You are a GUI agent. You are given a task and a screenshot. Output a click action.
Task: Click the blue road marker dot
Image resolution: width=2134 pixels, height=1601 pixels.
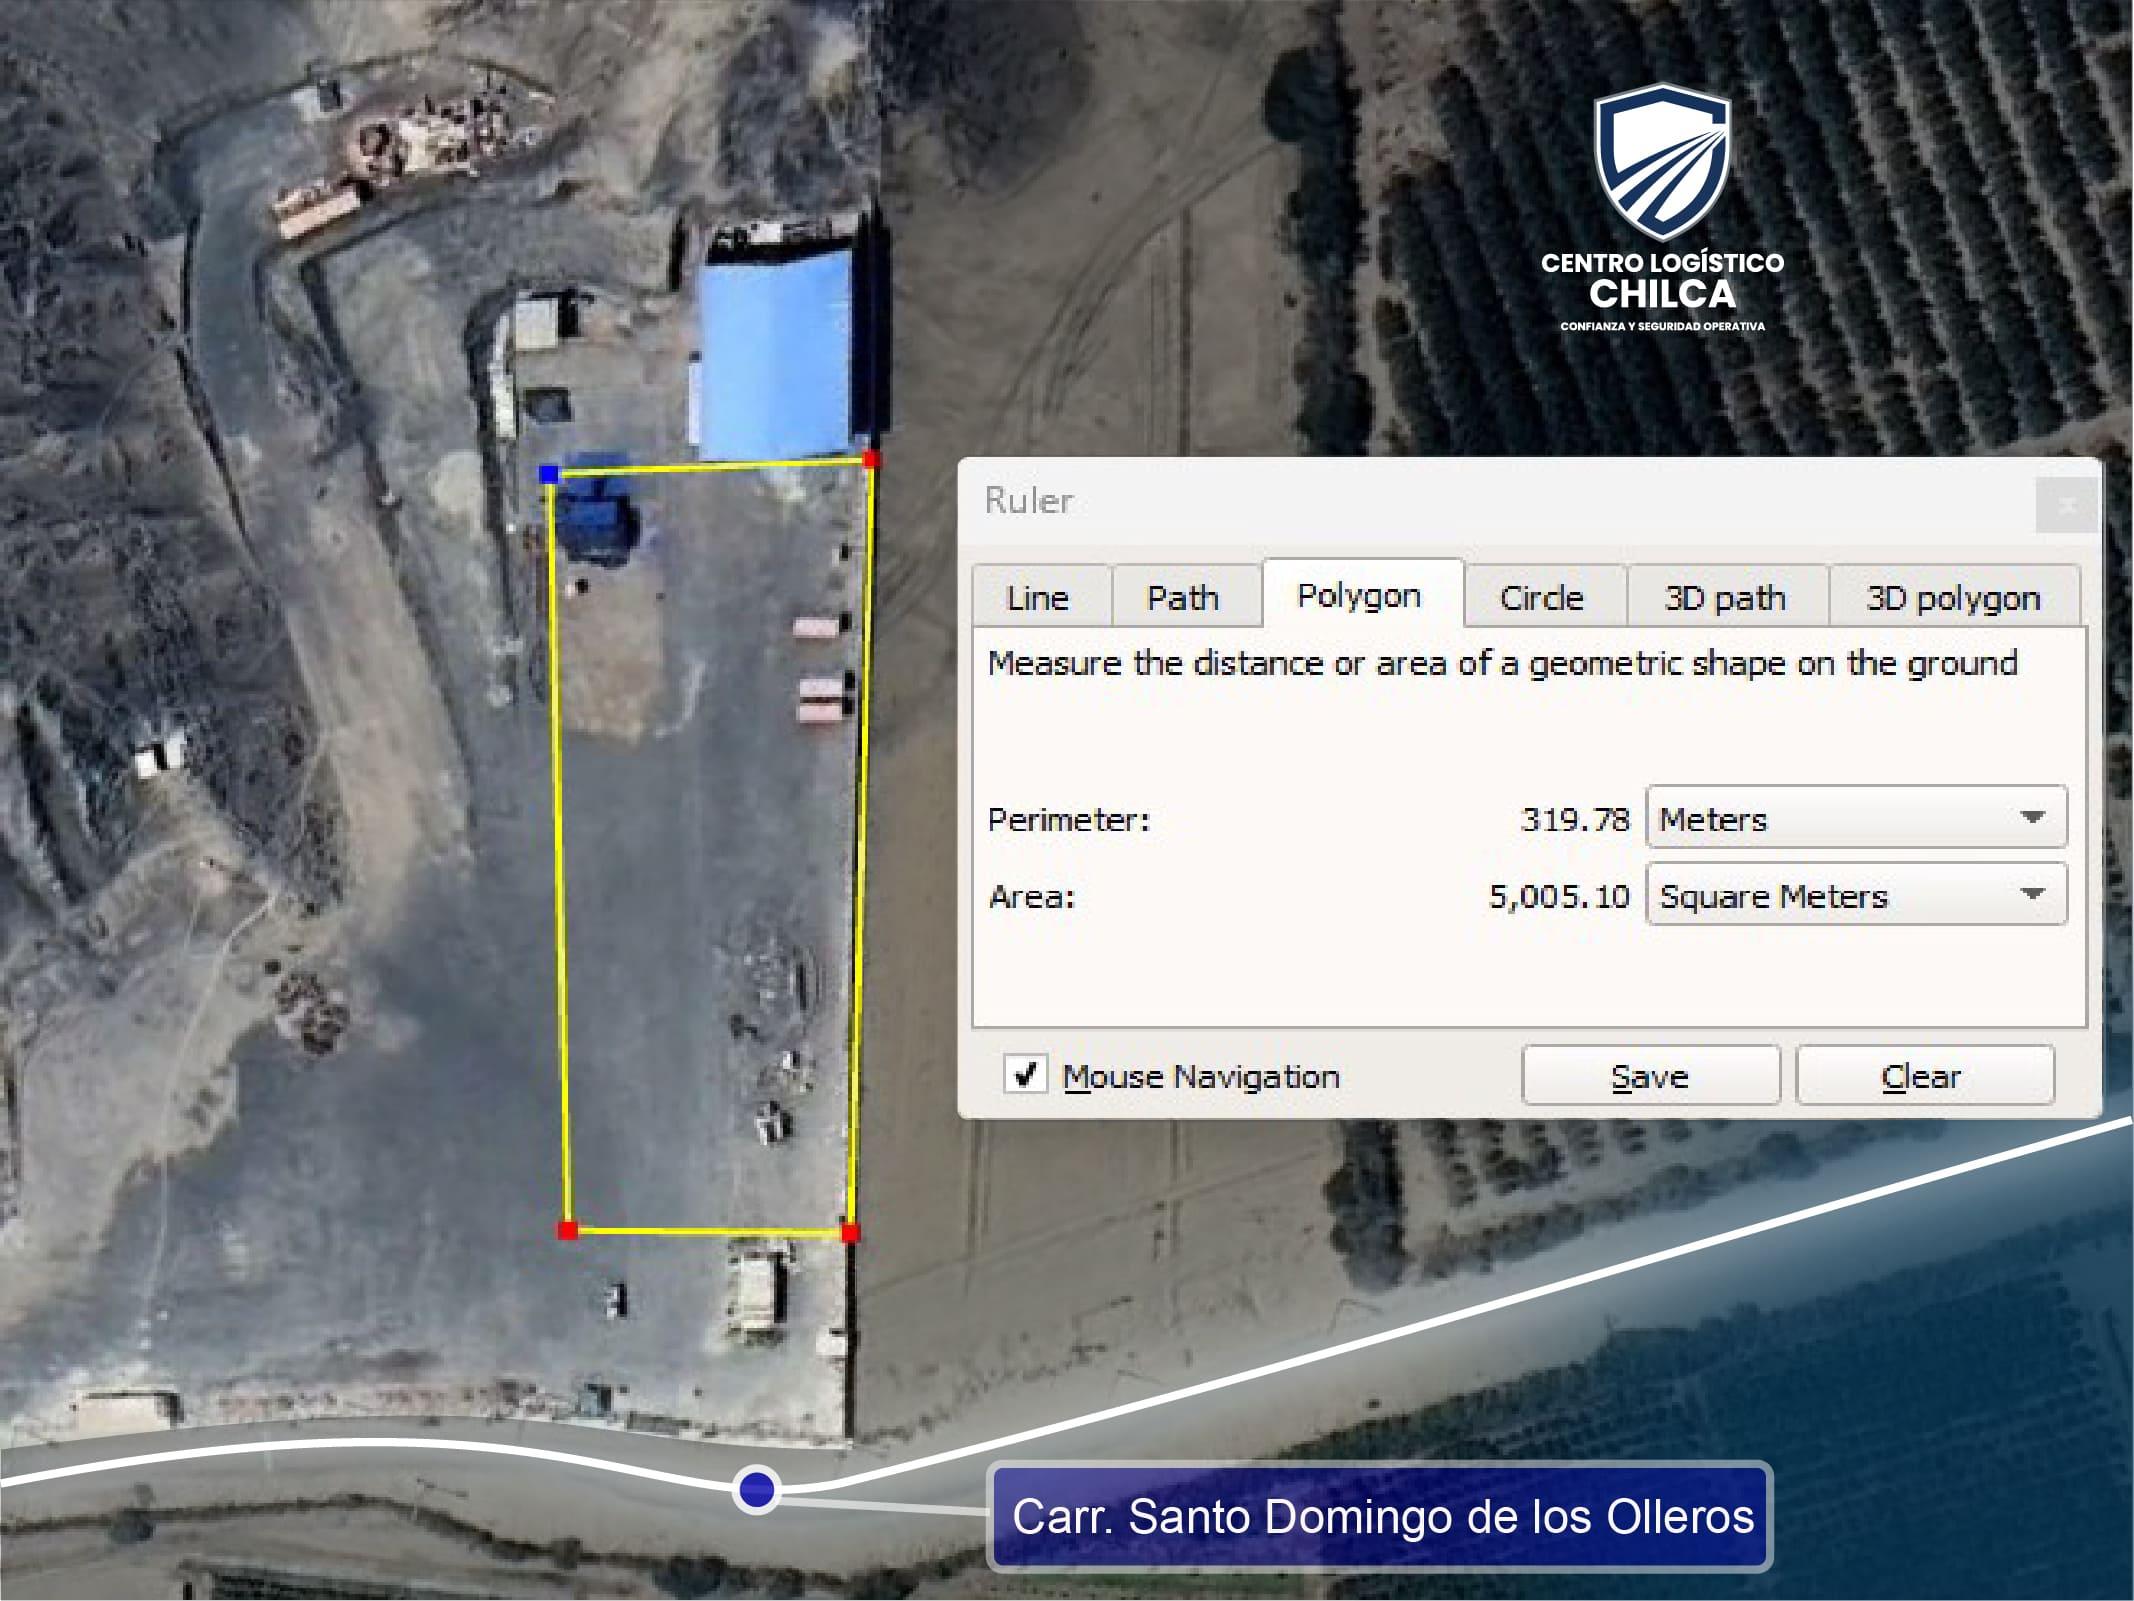[x=757, y=1489]
